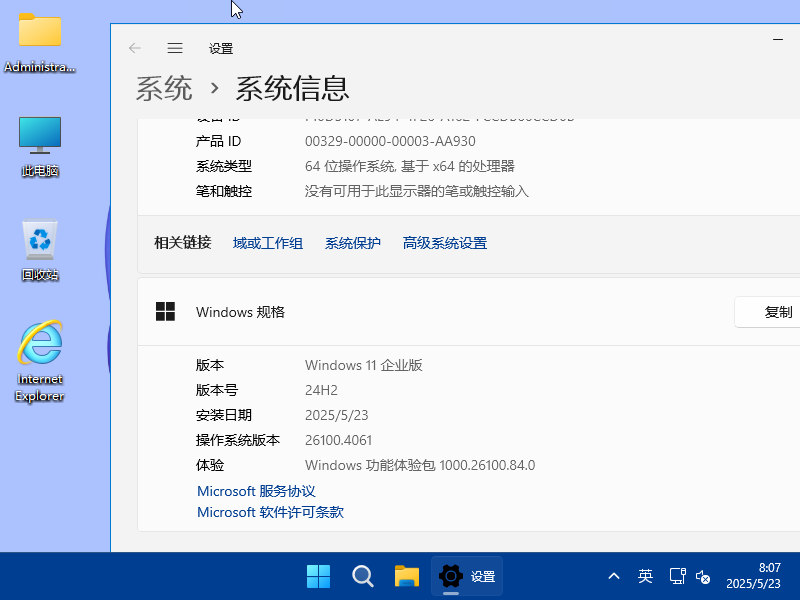800x600 pixels.
Task: Open the muted volume tray icon
Action: pos(703,577)
